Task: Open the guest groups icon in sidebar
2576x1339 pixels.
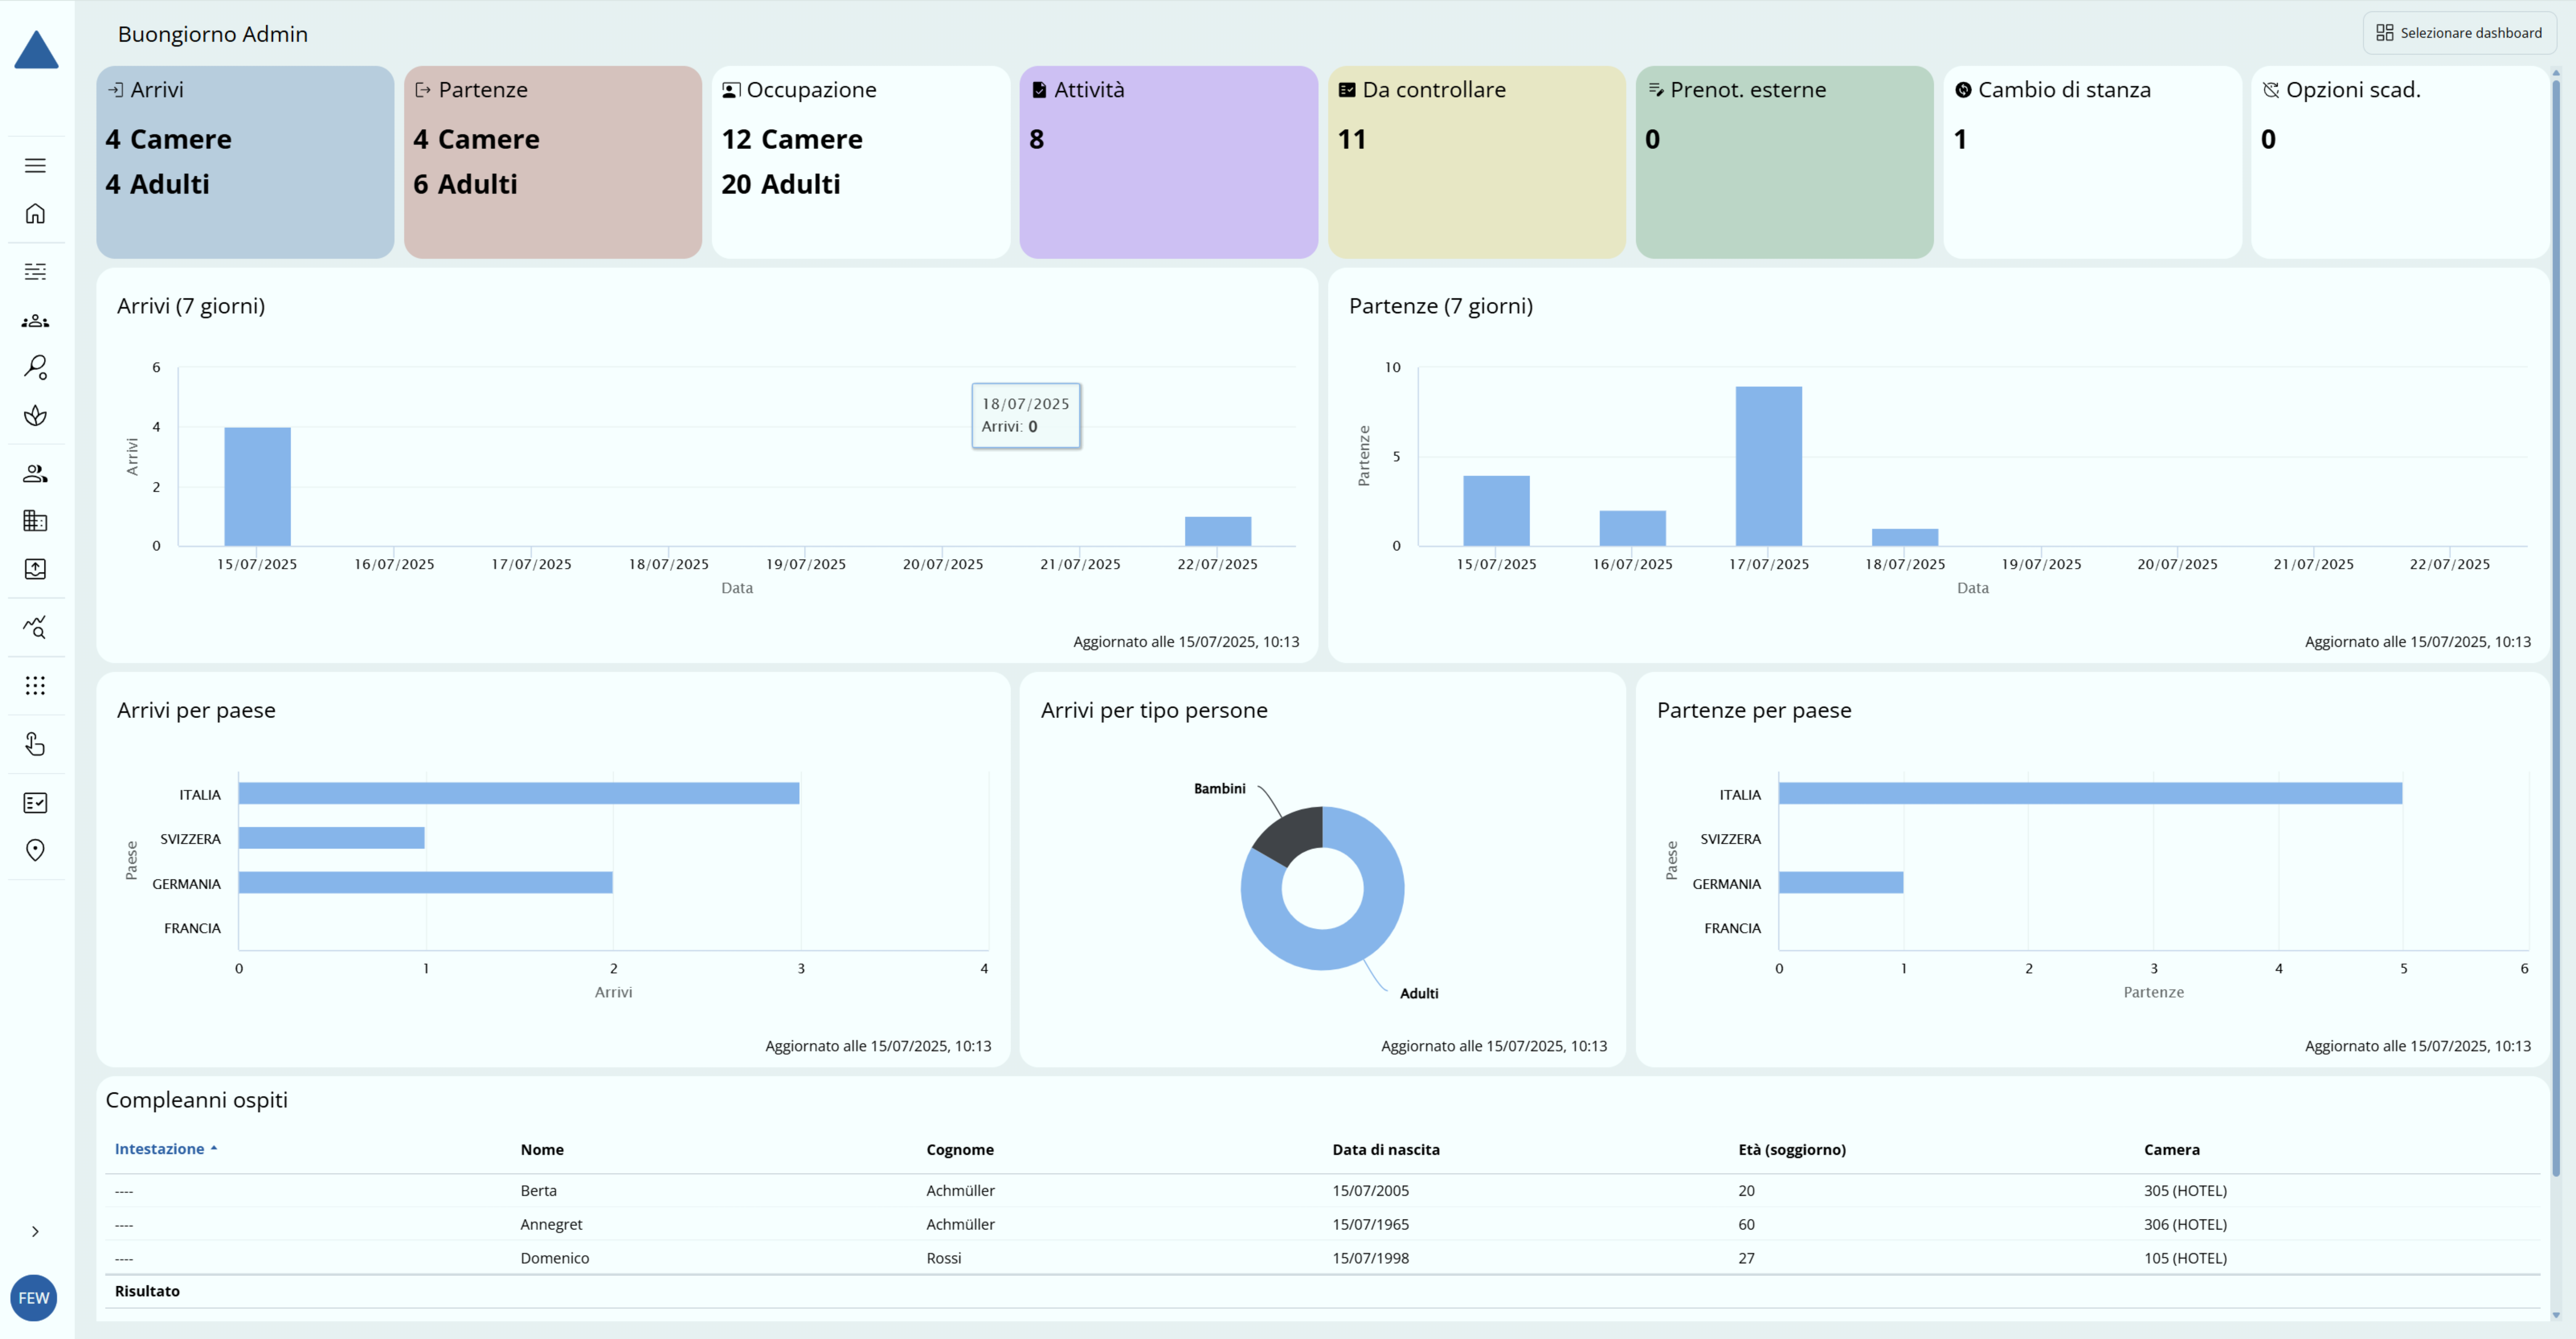Action: pyautogui.click(x=35, y=321)
